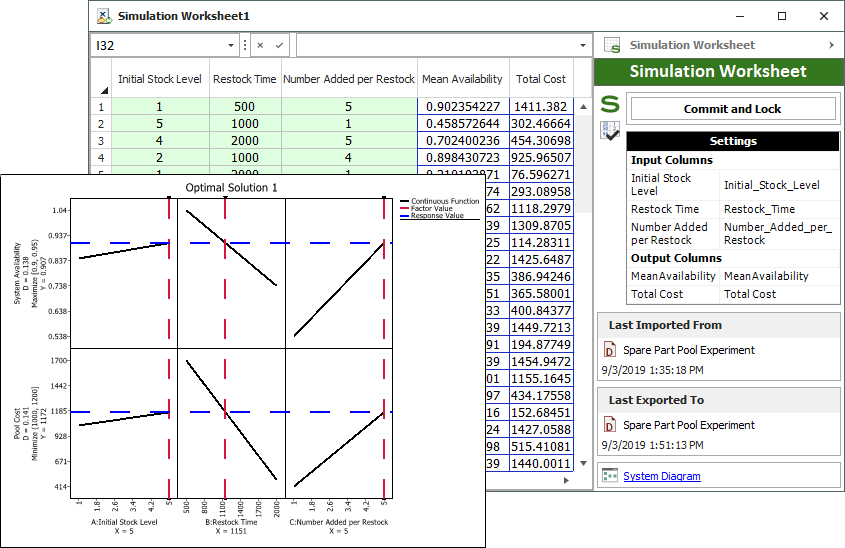Select the Total Cost column header
This screenshot has width=845, height=548.
[x=540, y=78]
